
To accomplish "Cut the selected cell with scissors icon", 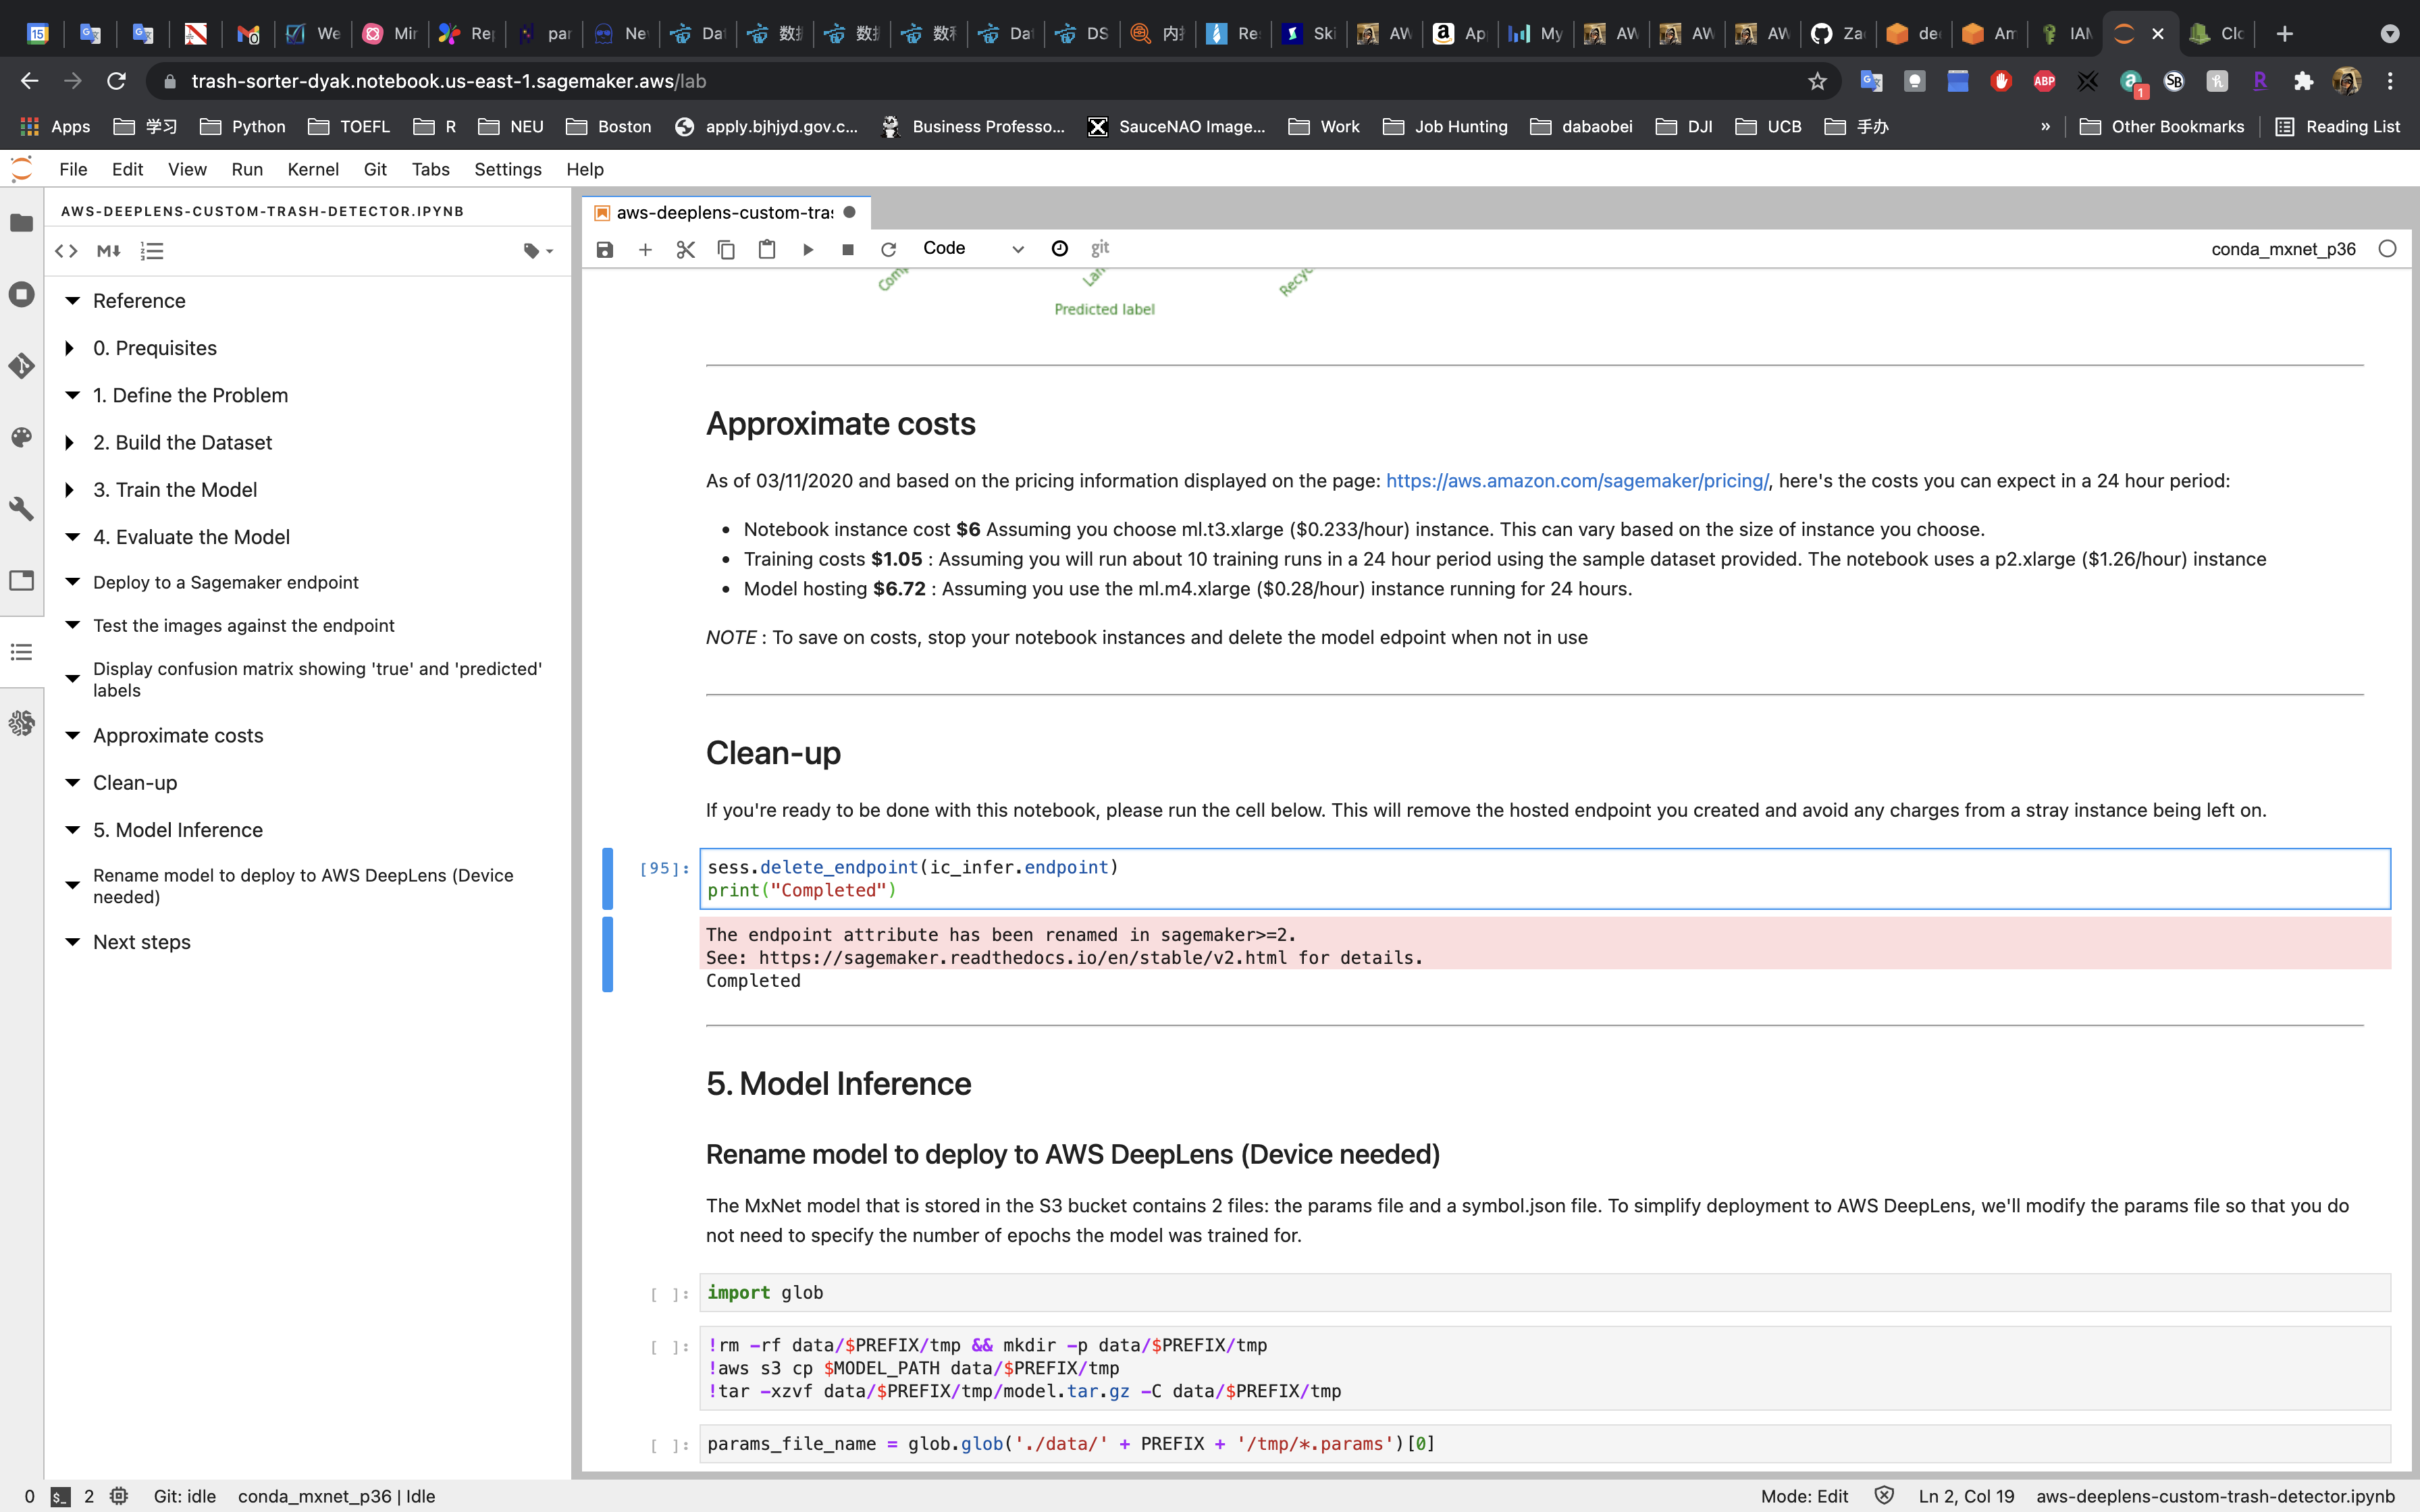I will 685,249.
